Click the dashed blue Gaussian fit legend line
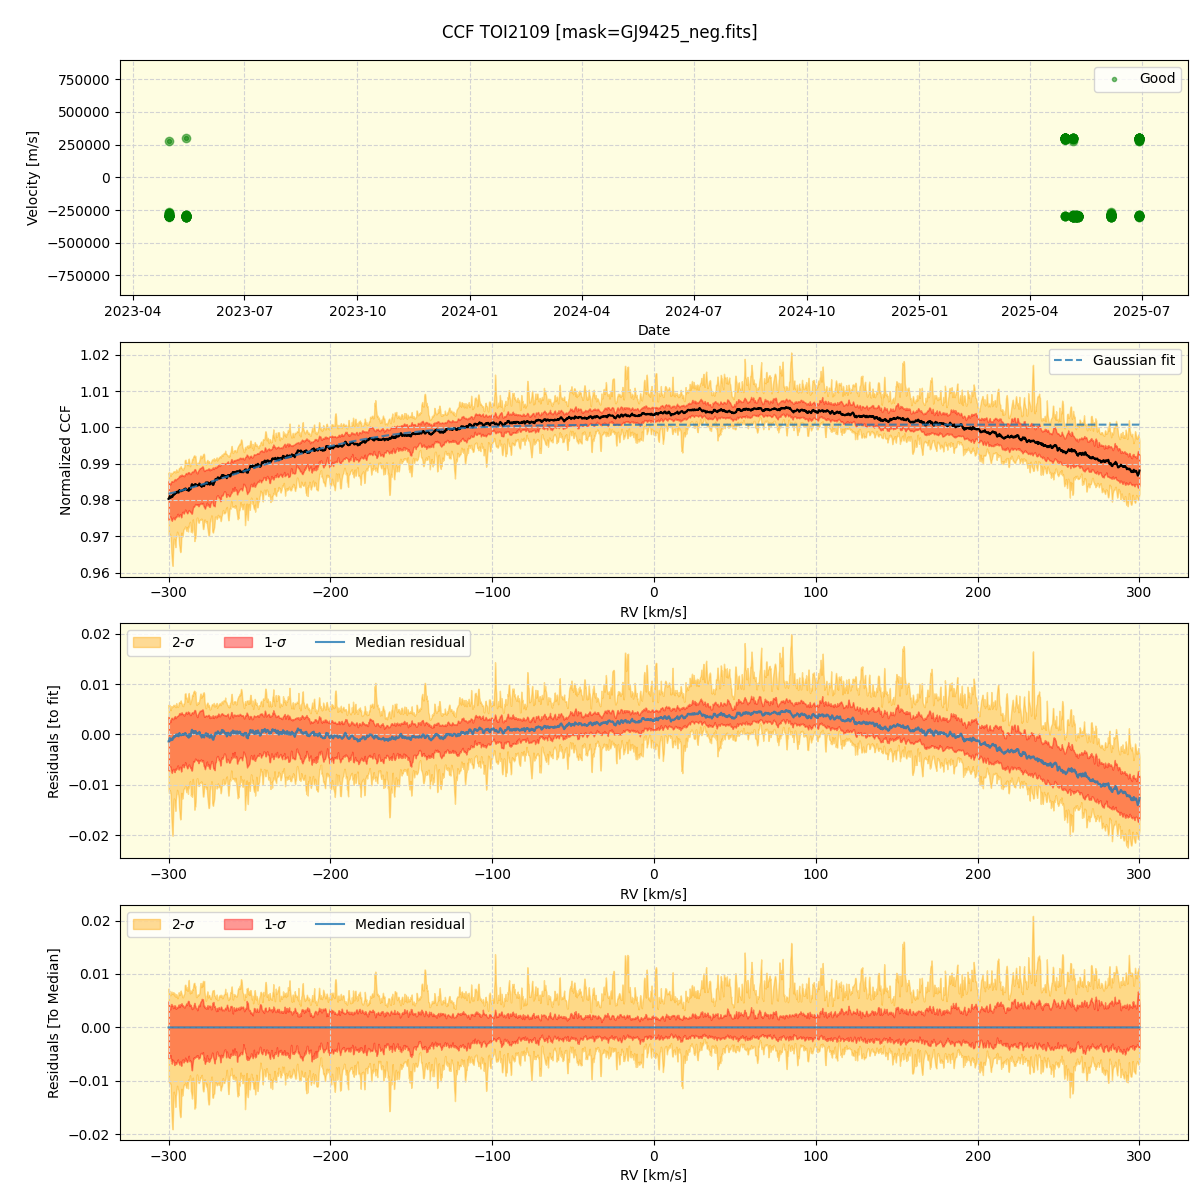Image resolution: width=1200 pixels, height=1200 pixels. (x=1068, y=361)
